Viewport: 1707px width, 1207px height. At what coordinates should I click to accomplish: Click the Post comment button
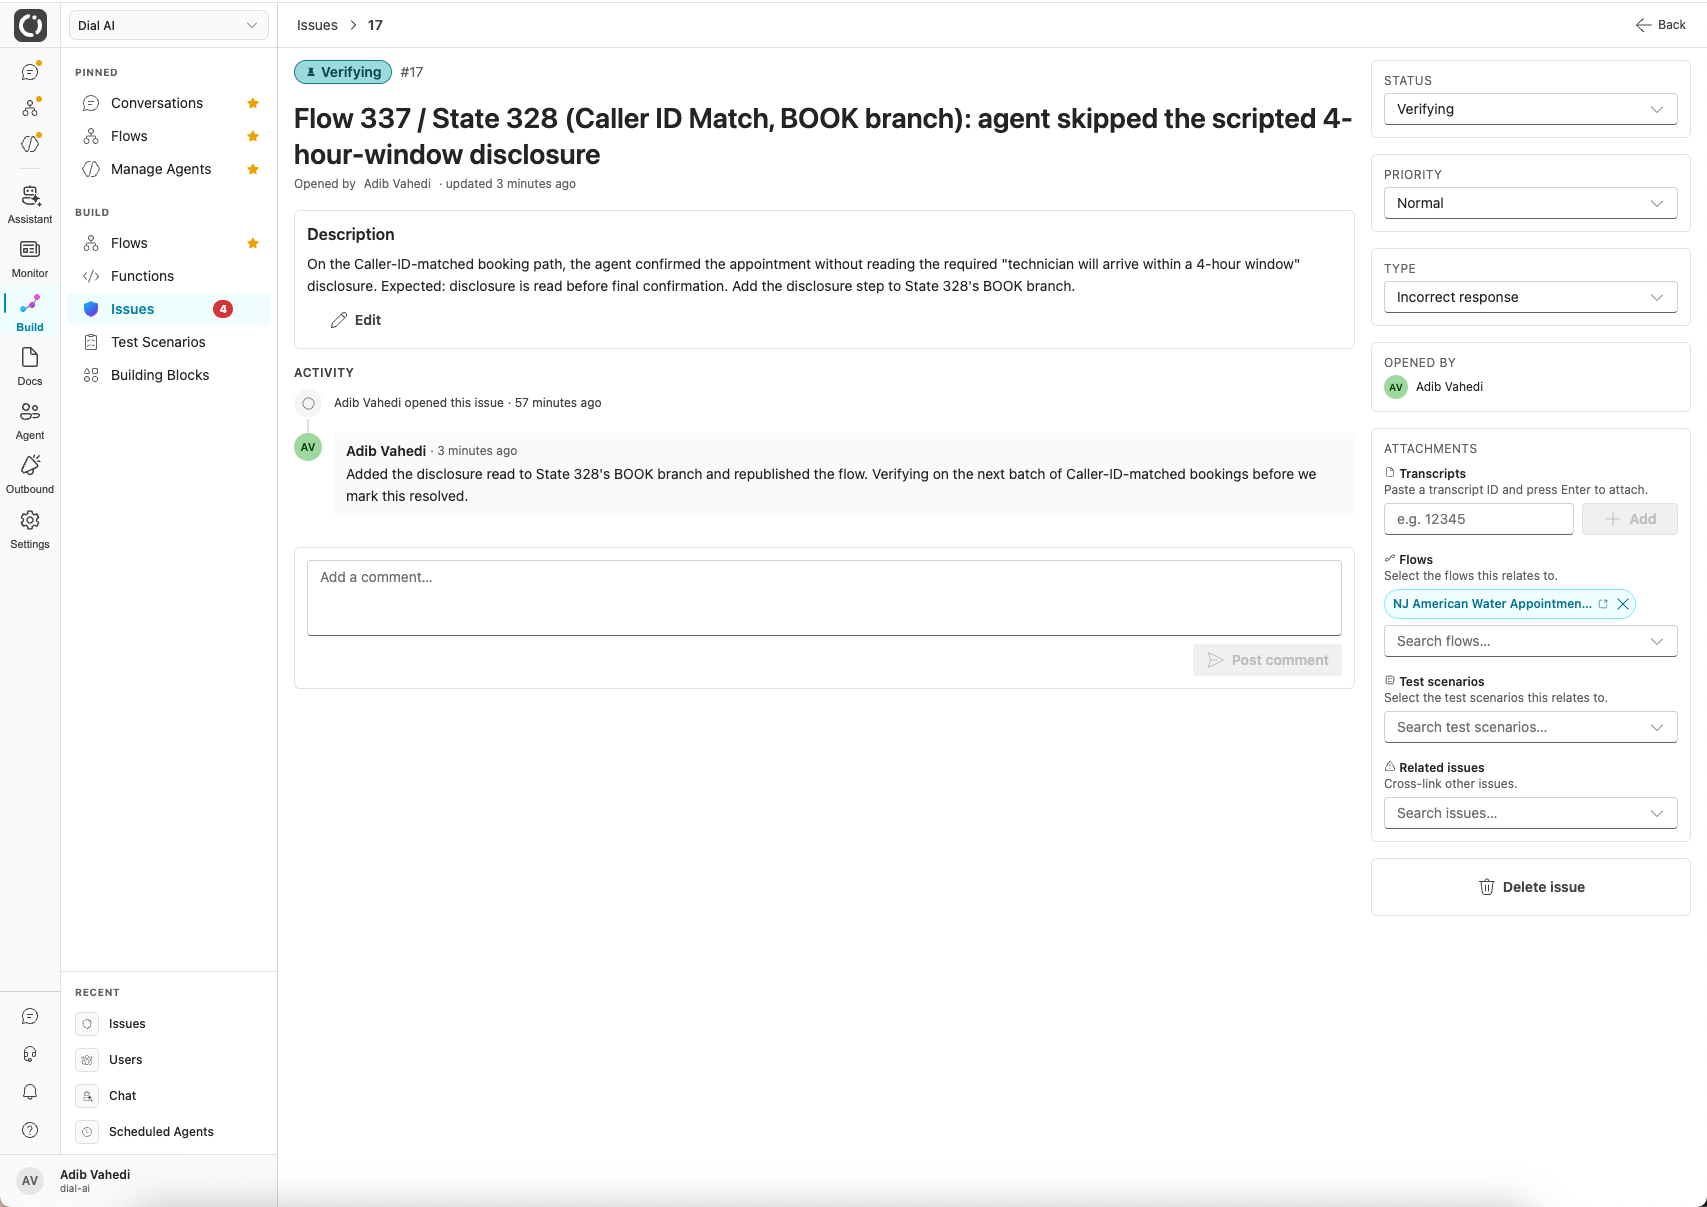click(1267, 660)
